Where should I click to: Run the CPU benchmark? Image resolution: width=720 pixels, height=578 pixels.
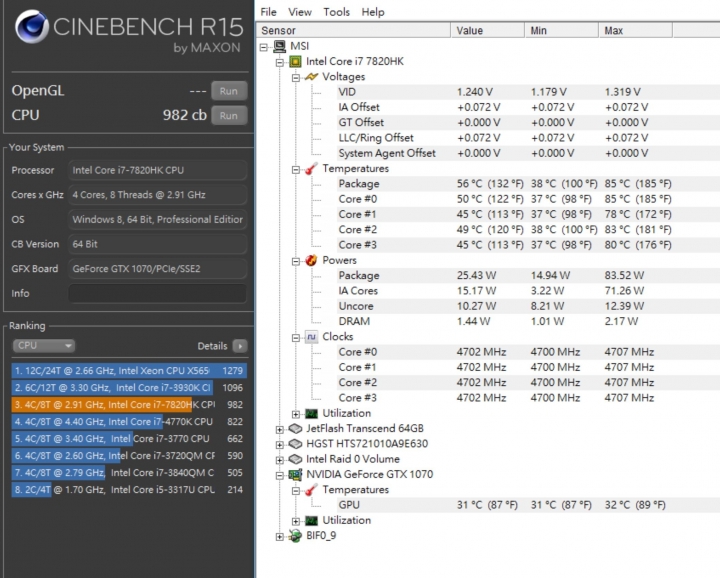coord(229,116)
